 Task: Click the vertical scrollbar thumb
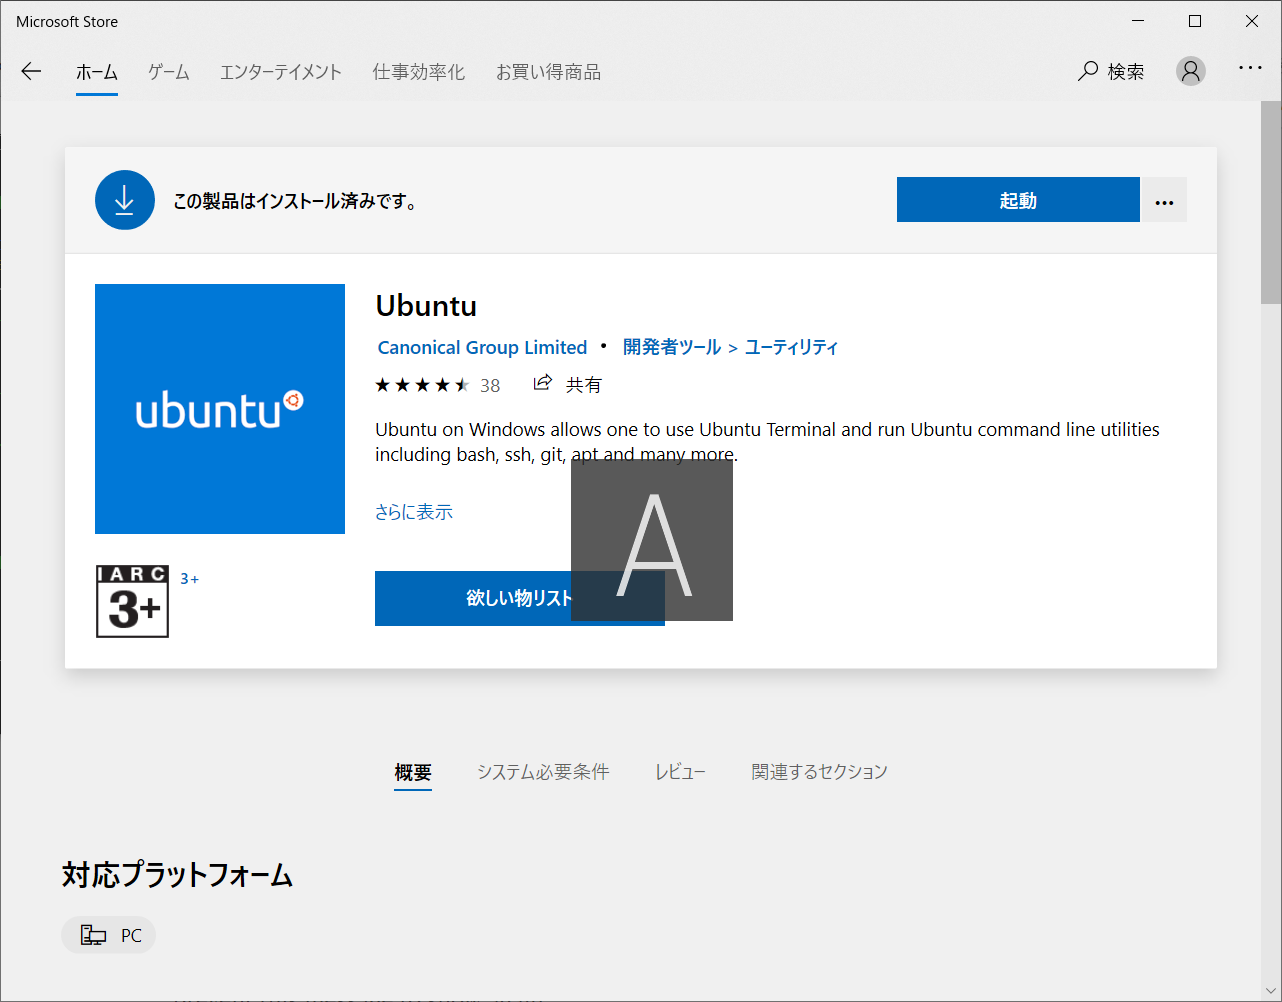[x=1271, y=202]
